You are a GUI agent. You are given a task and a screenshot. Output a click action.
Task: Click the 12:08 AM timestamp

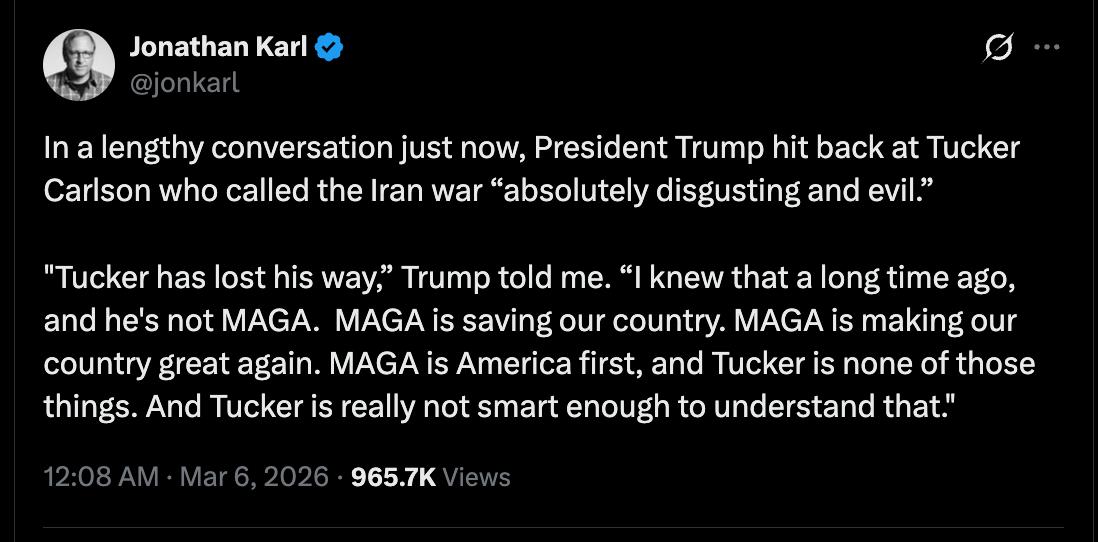[101, 477]
